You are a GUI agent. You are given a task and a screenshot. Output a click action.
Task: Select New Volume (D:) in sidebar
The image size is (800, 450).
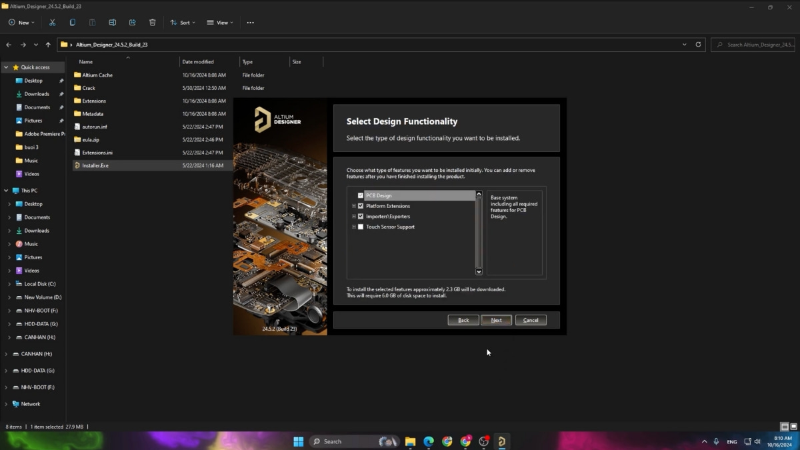(42, 297)
